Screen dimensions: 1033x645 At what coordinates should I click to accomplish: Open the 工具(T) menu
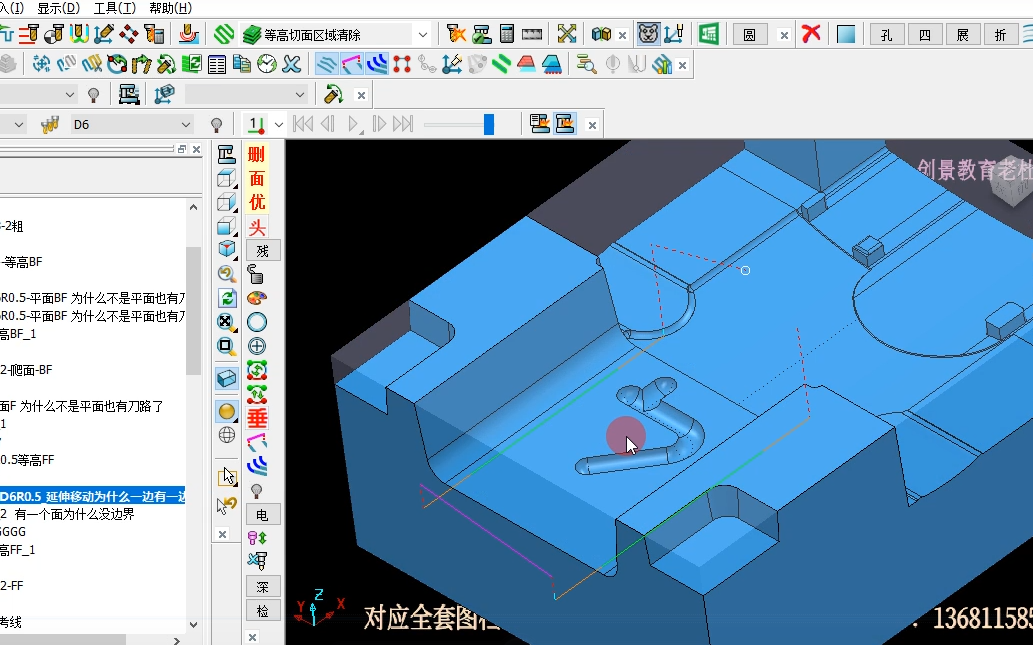(x=115, y=8)
